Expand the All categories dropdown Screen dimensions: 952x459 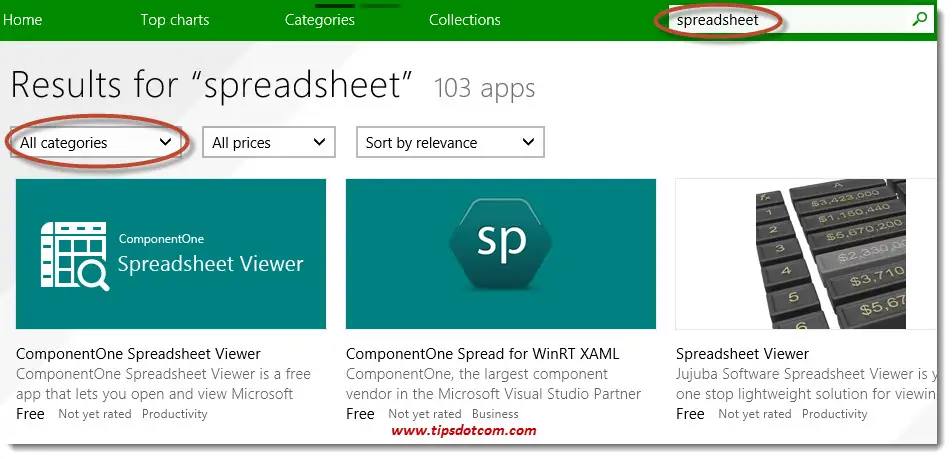(x=96, y=143)
